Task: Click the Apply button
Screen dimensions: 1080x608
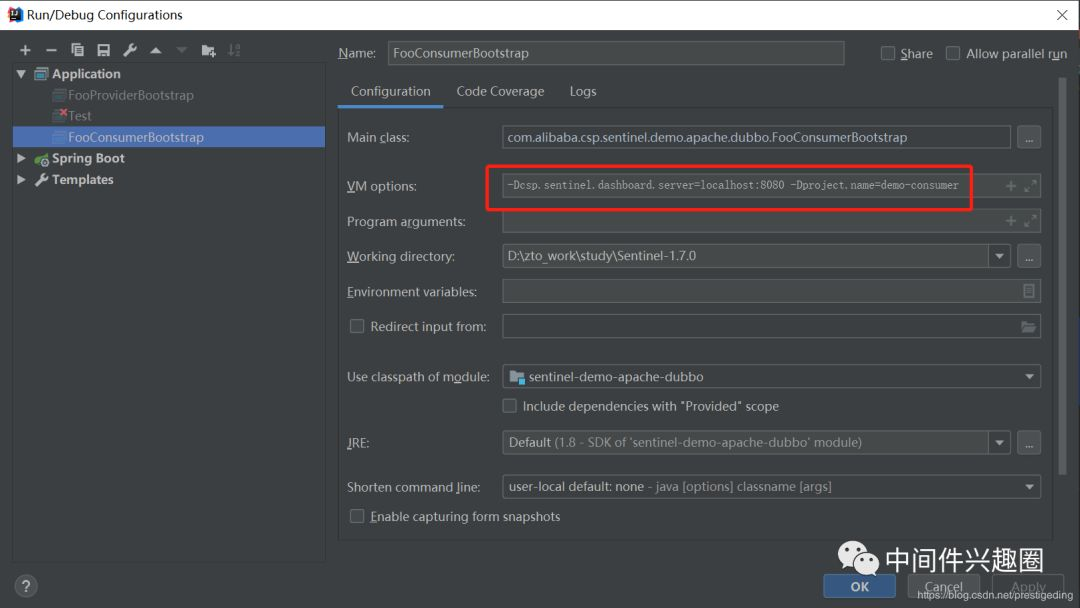Action: (x=1028, y=587)
